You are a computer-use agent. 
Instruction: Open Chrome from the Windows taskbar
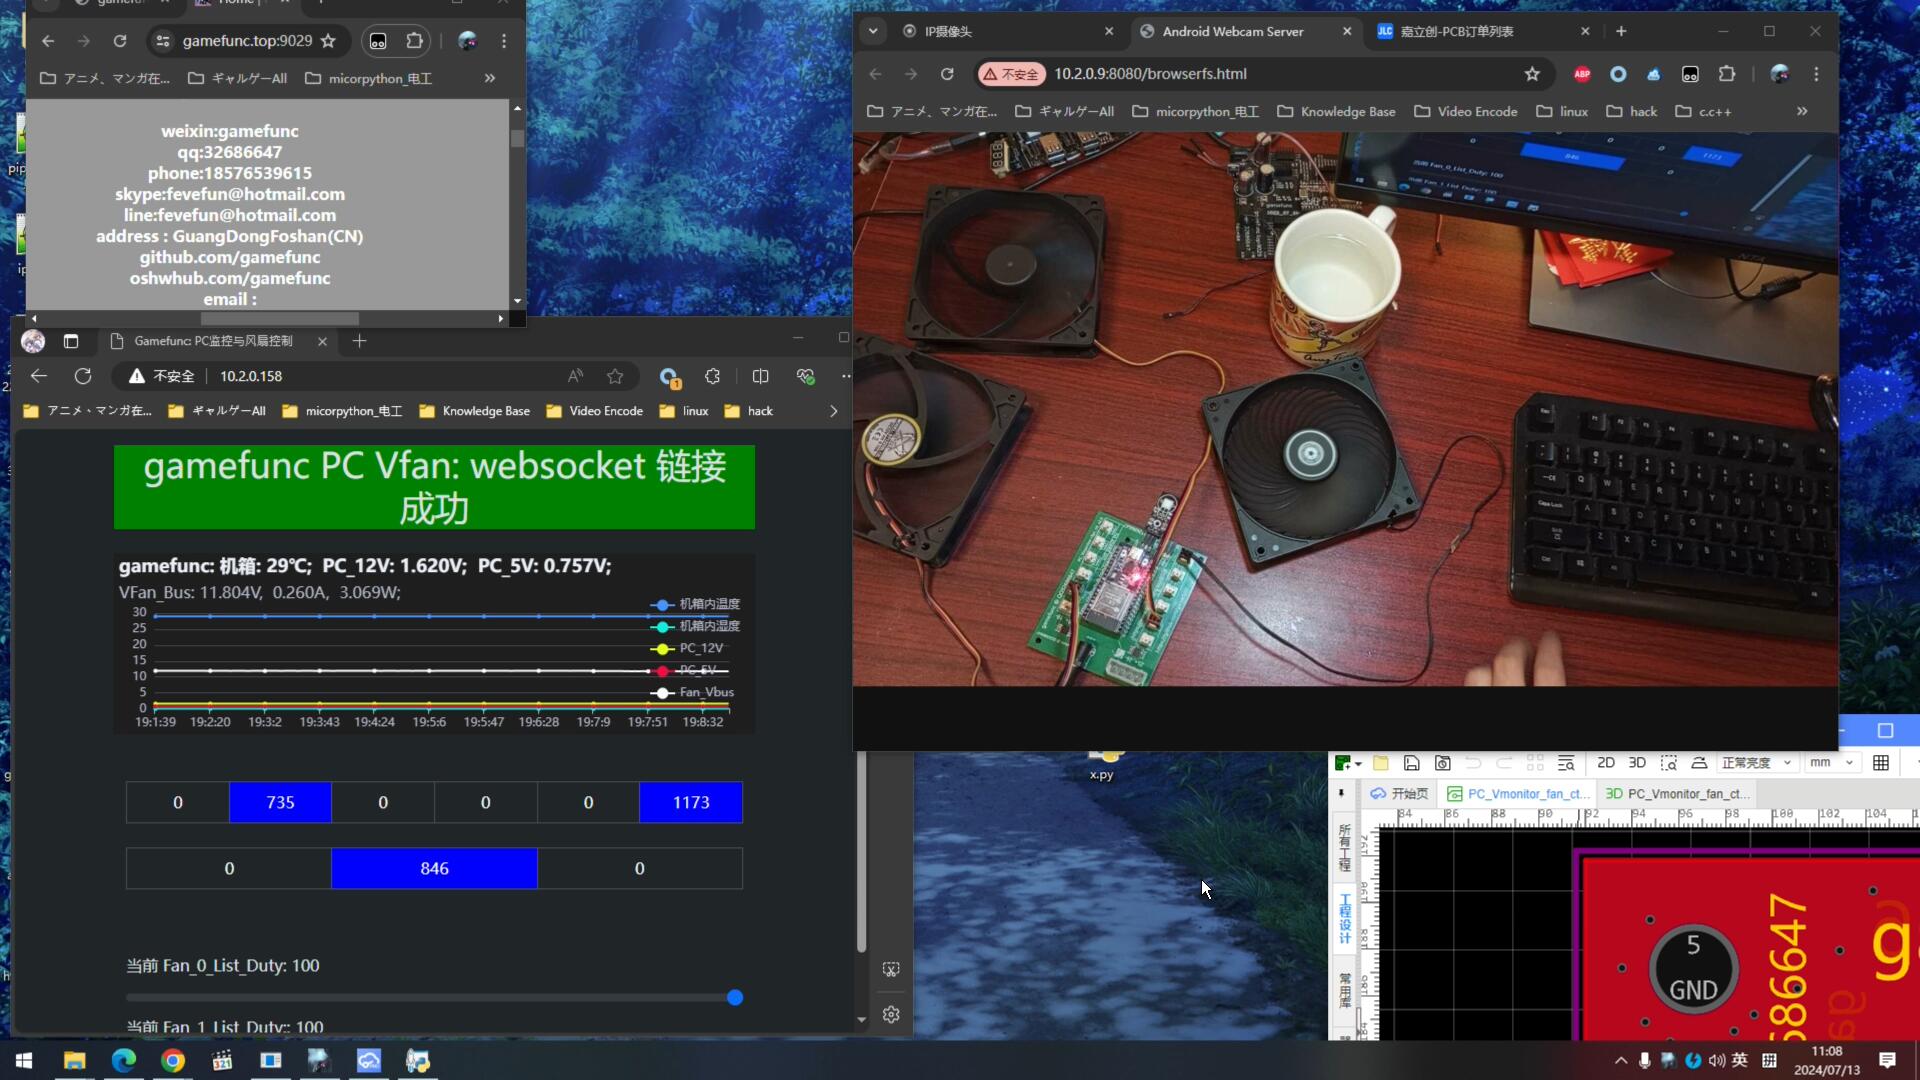[173, 1060]
